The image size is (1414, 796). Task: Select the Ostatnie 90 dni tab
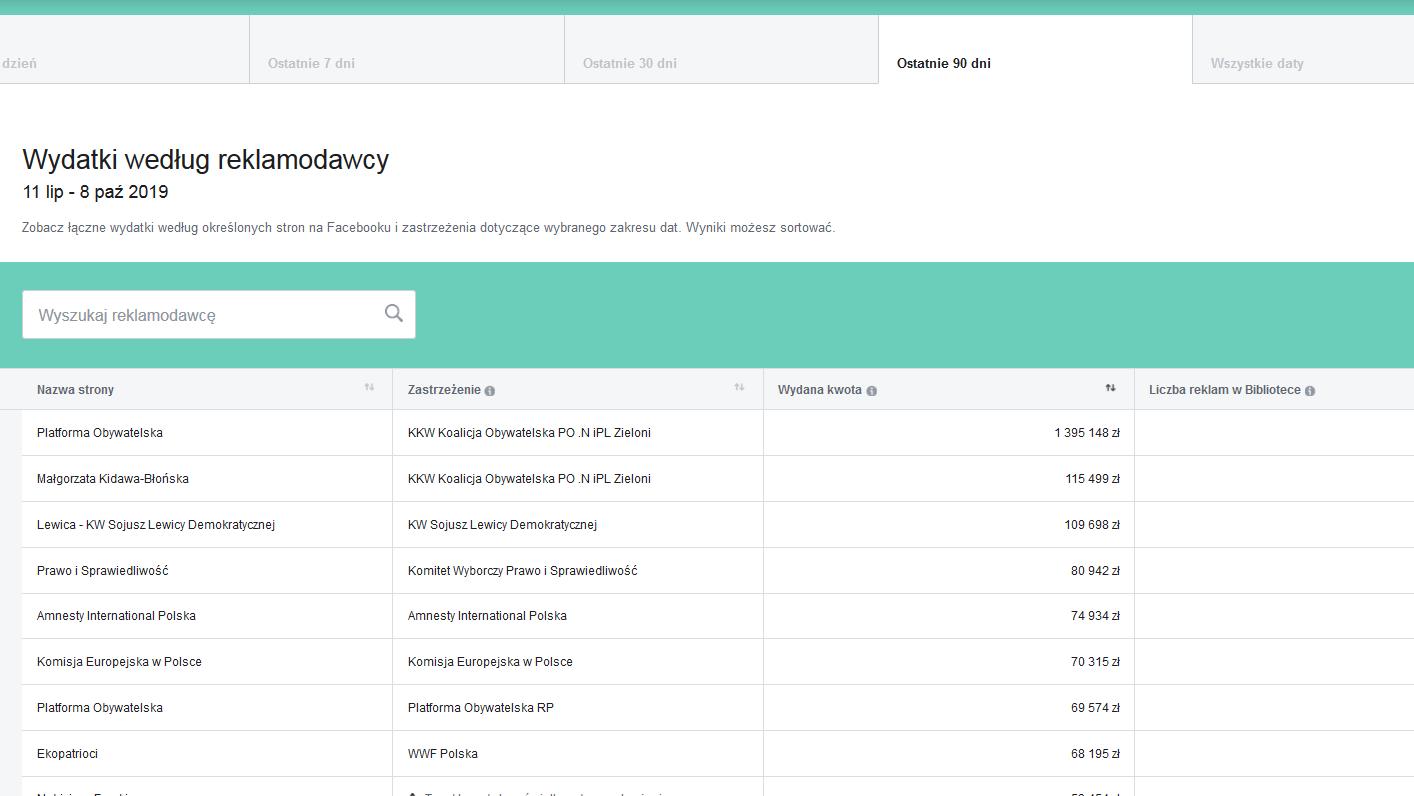[x=1035, y=50]
